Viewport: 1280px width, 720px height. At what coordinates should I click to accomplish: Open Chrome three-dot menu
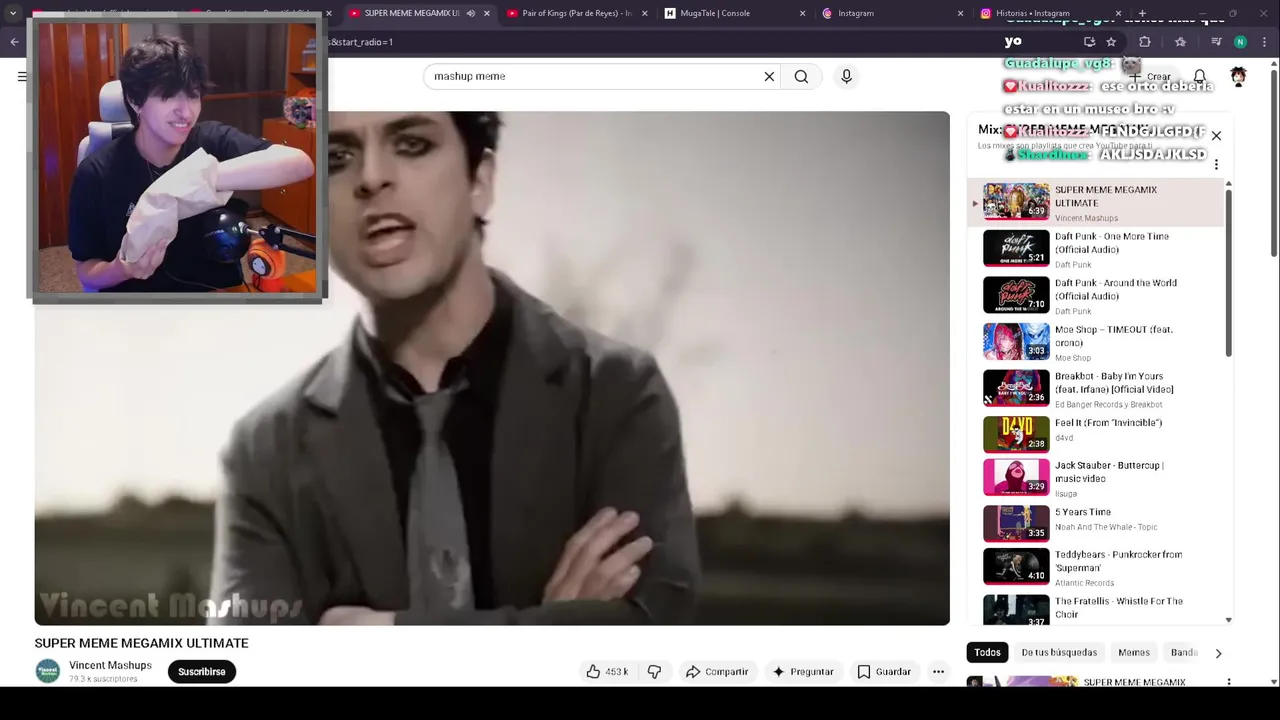[x=1263, y=42]
